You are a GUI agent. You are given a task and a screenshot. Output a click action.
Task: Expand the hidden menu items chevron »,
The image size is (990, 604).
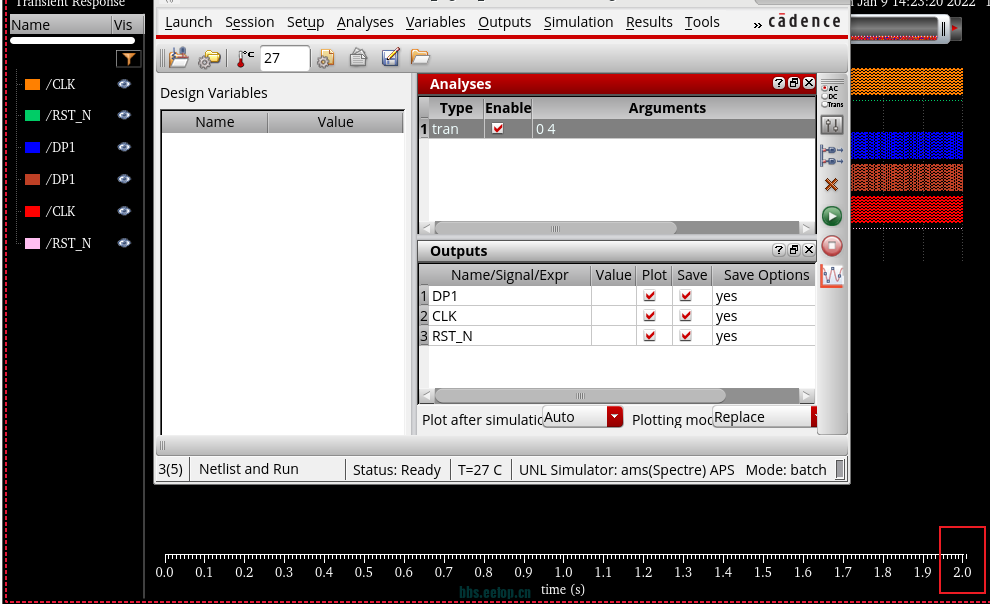pos(757,23)
